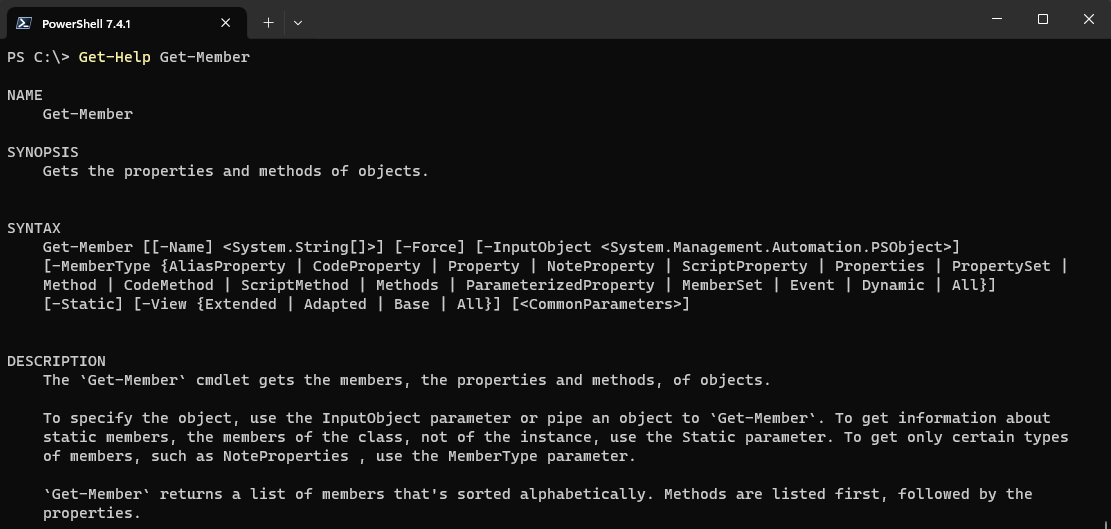Click the SYNTAX section heading
Image resolution: width=1111 pixels, height=529 pixels.
coord(34,228)
